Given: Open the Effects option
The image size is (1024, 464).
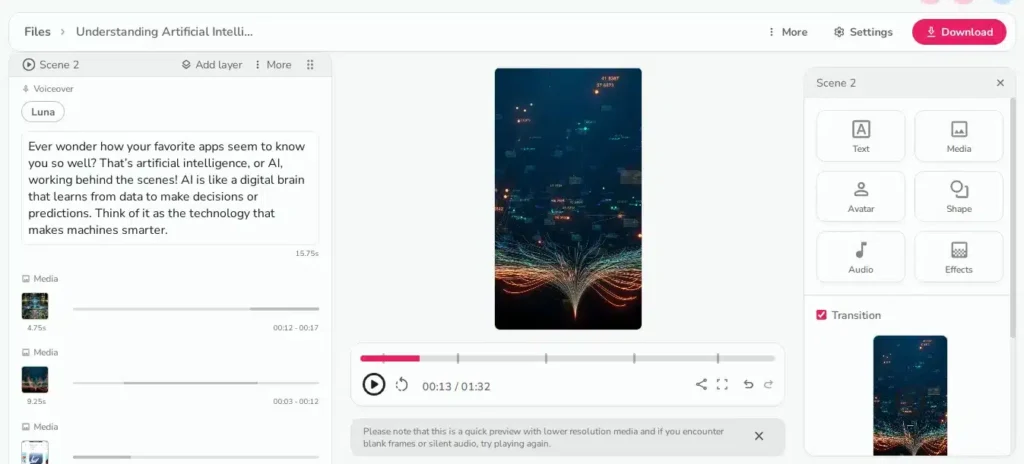Looking at the screenshot, I should 959,257.
